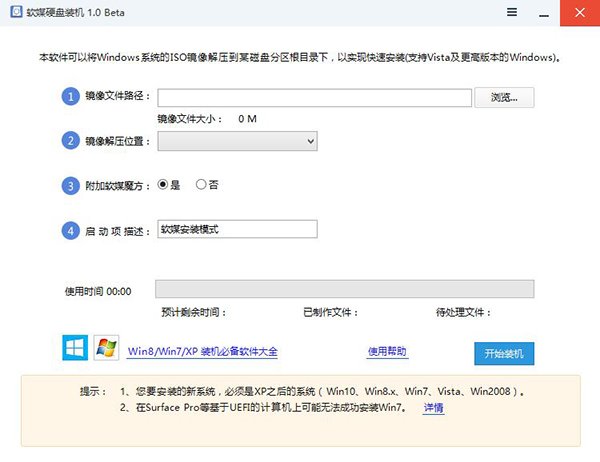Focus the 镜像文件路径 input field
The image size is (600, 462).
[x=315, y=98]
